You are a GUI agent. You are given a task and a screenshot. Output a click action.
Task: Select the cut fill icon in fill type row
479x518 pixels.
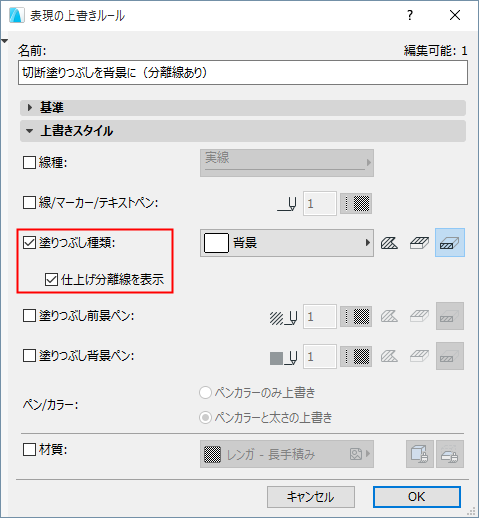(x=389, y=243)
